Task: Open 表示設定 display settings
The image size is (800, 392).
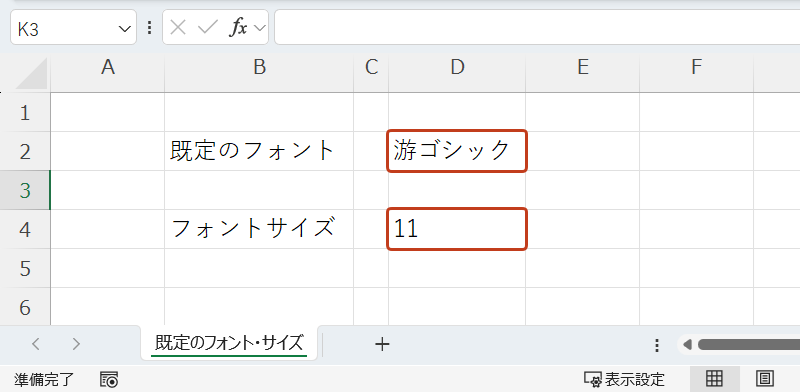Action: 624,379
